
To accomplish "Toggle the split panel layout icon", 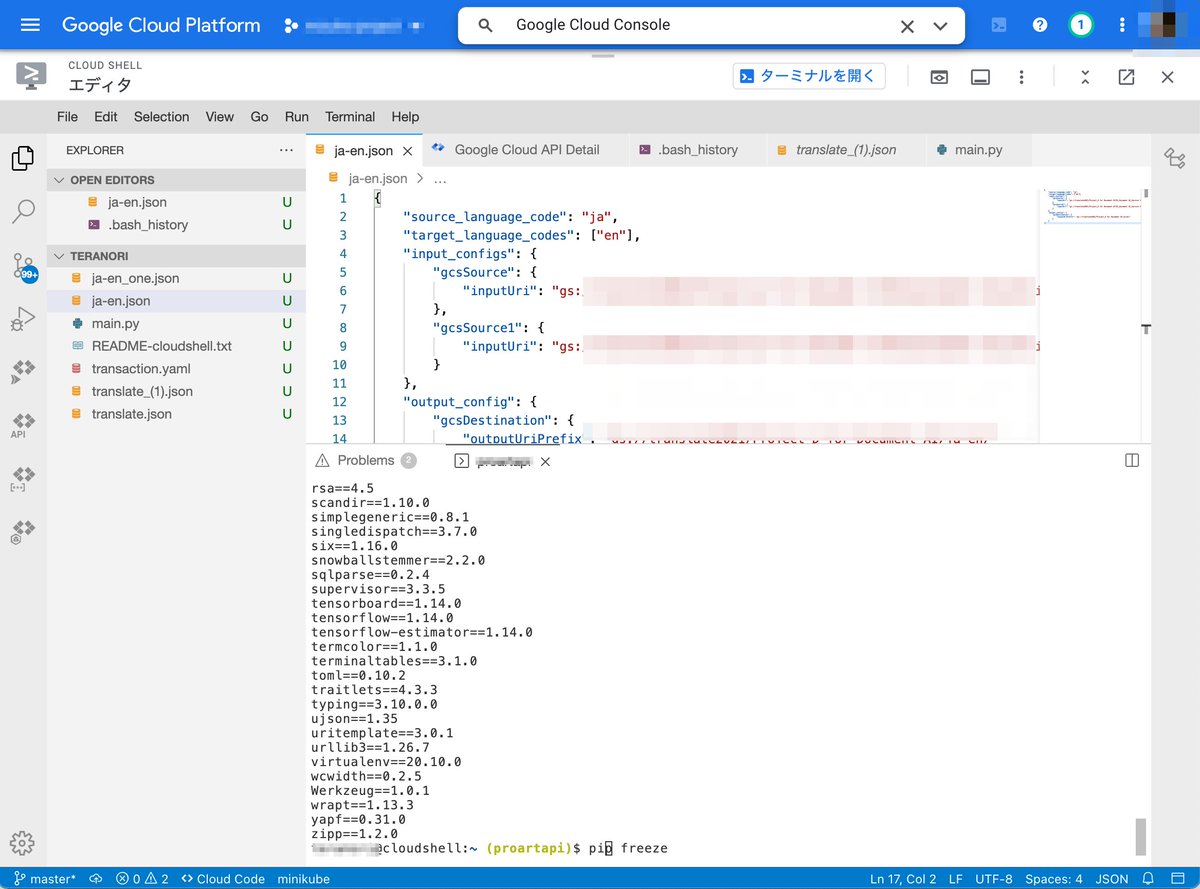I will tap(1132, 460).
